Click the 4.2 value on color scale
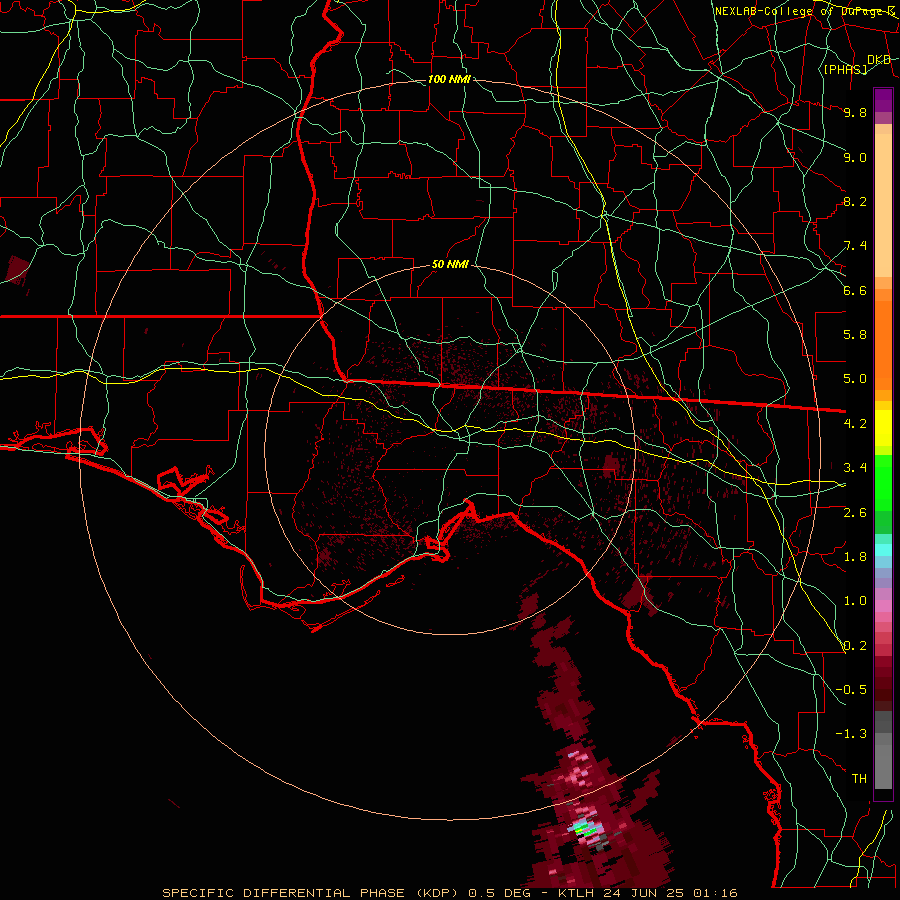Screen dimensions: 900x900 [x=855, y=424]
